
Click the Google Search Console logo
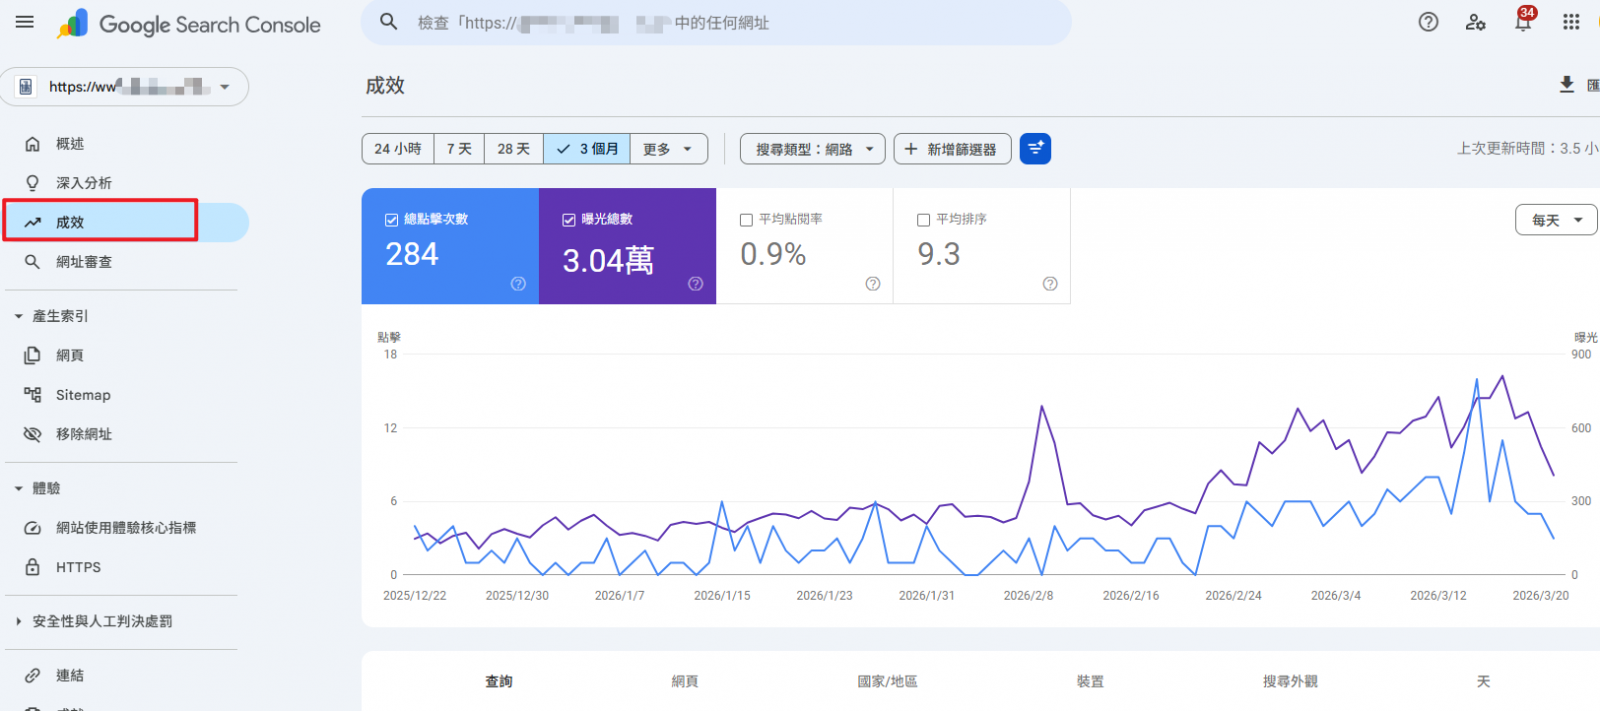(x=190, y=24)
